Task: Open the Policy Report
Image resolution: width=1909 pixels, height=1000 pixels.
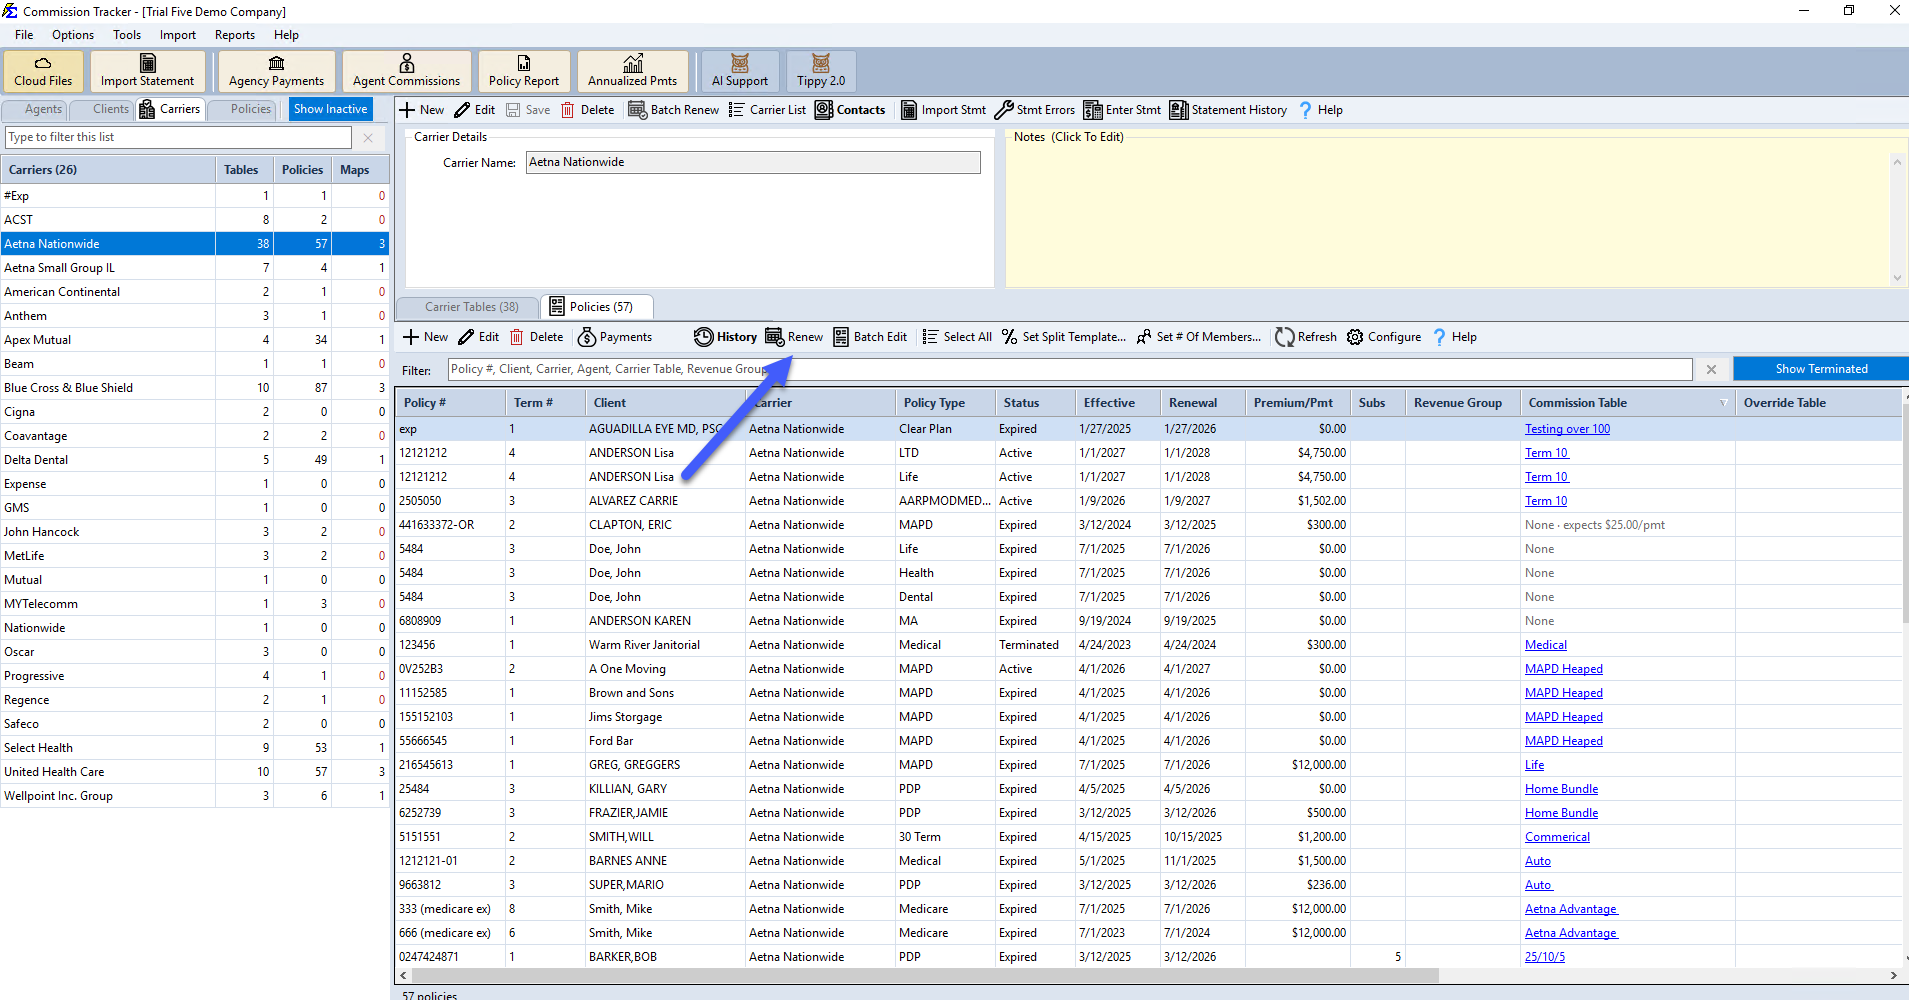Action: (x=524, y=72)
